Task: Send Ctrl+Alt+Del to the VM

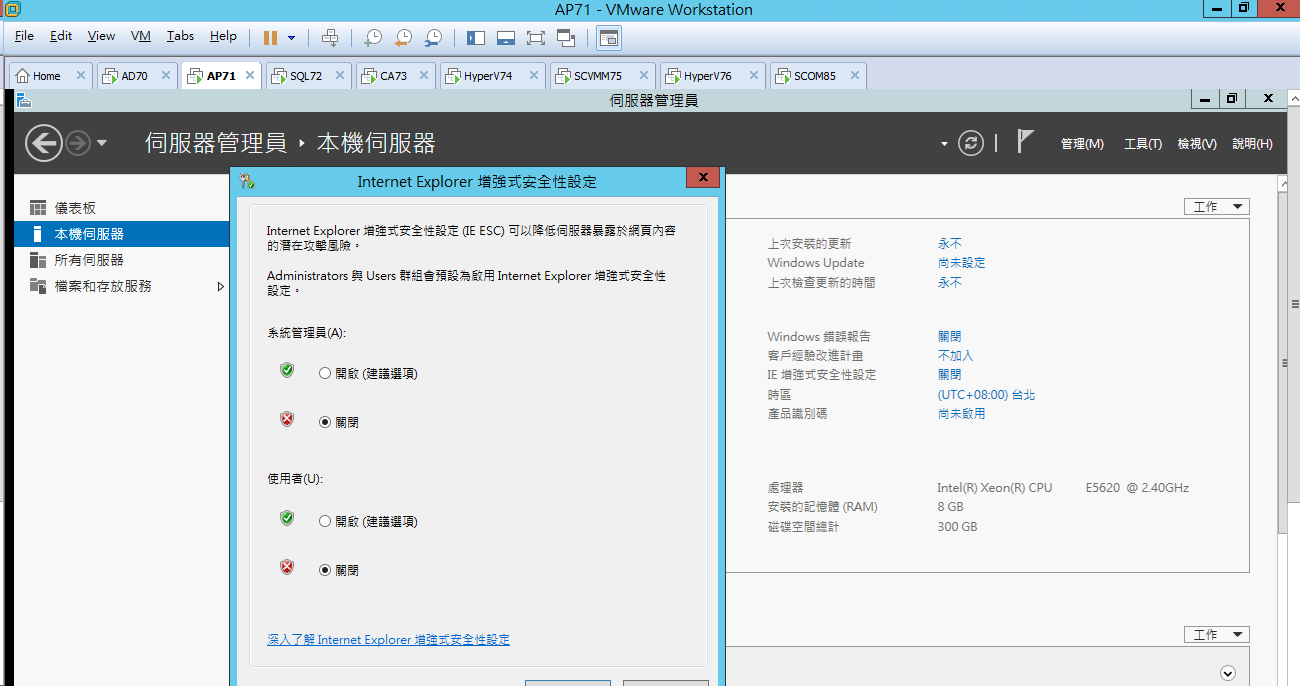Action: pyautogui.click(x=330, y=38)
